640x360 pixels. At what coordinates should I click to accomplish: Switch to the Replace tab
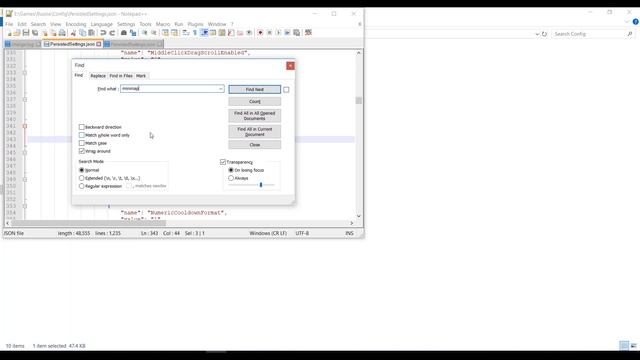(x=98, y=76)
